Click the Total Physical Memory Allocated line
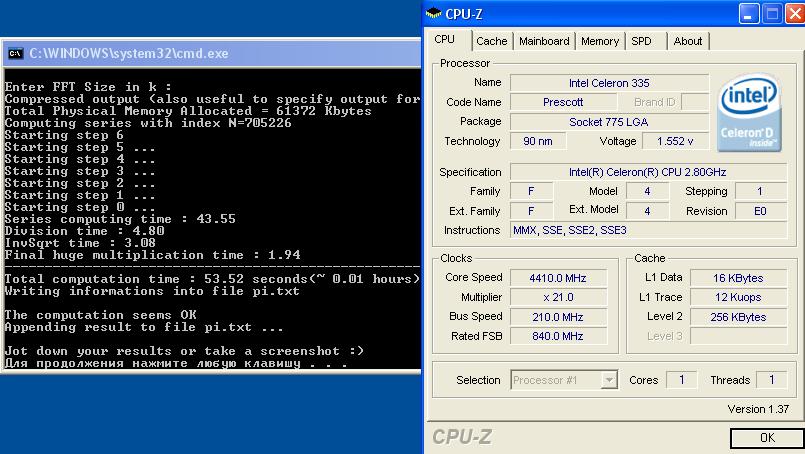805x454 pixels. (188, 111)
